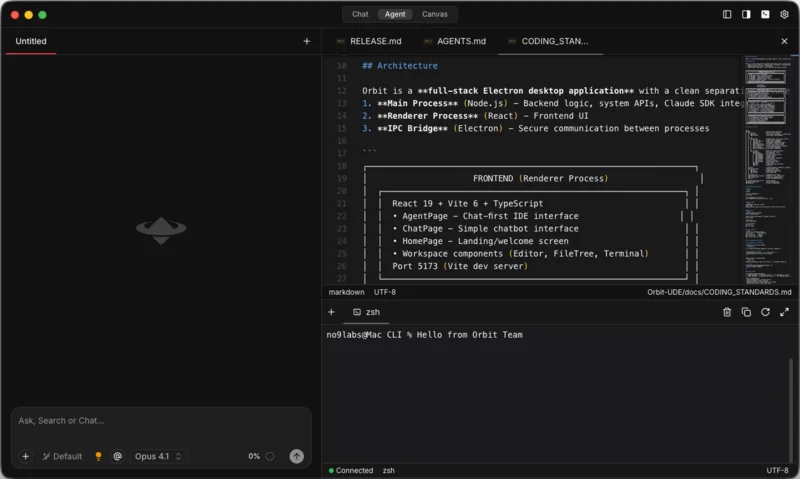Click the zsh label in bottom status bar
This screenshot has height=479, width=800.
point(388,470)
